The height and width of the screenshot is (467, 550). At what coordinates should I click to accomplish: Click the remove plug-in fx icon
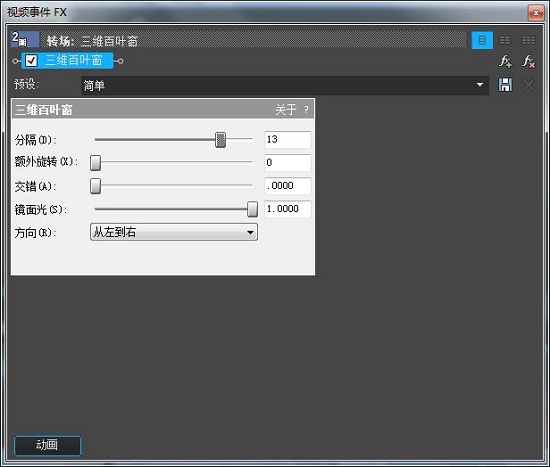529,62
